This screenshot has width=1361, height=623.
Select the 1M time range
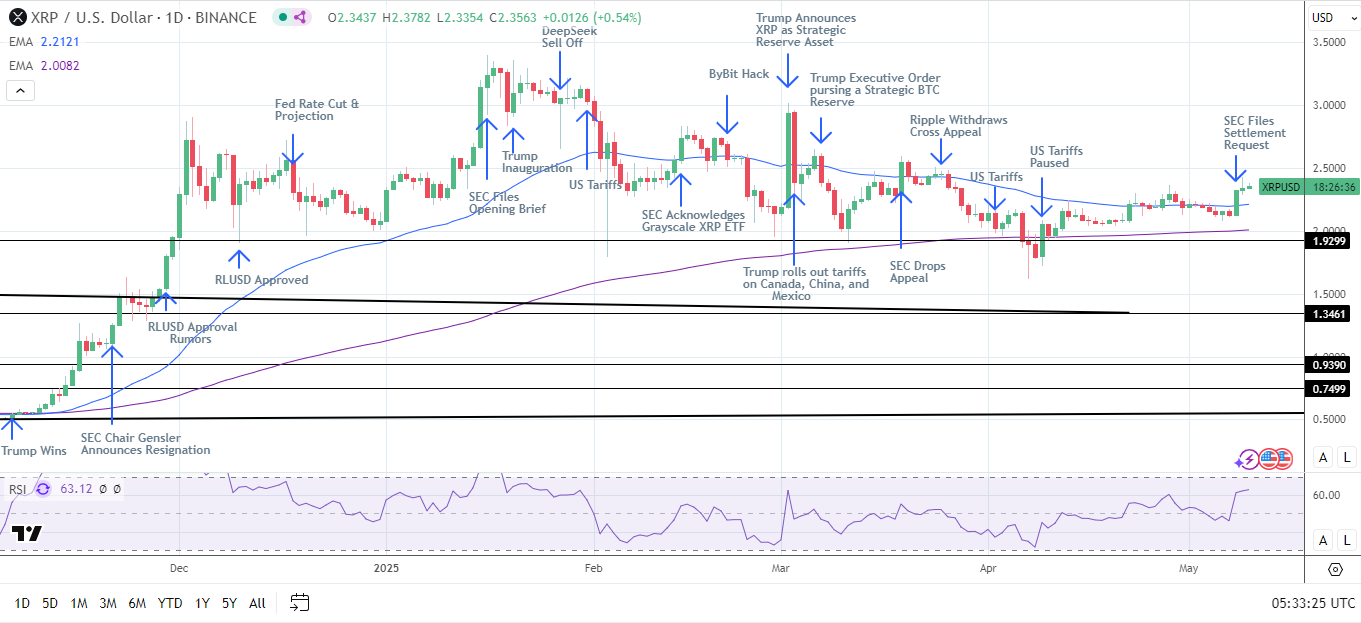(79, 603)
